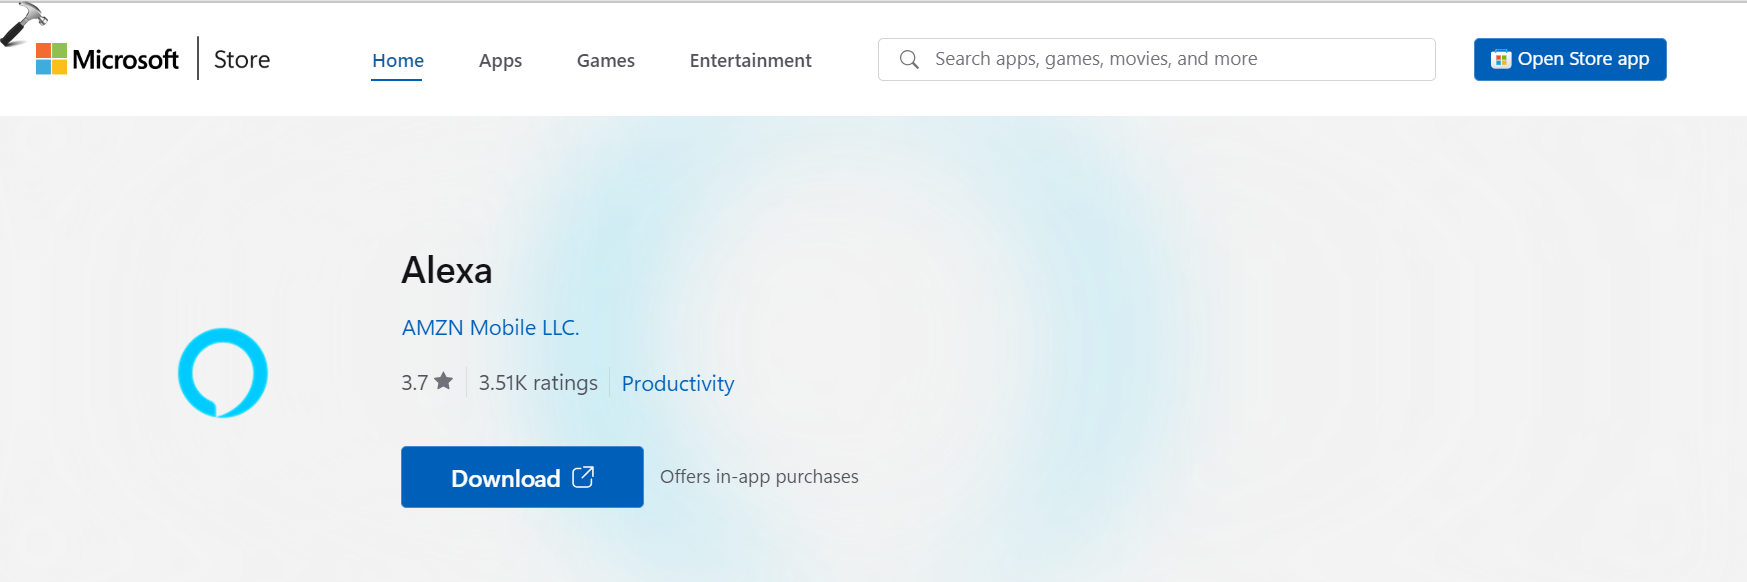The image size is (1747, 582).
Task: Click the hammer icon in the top-left corner
Action: (23, 23)
